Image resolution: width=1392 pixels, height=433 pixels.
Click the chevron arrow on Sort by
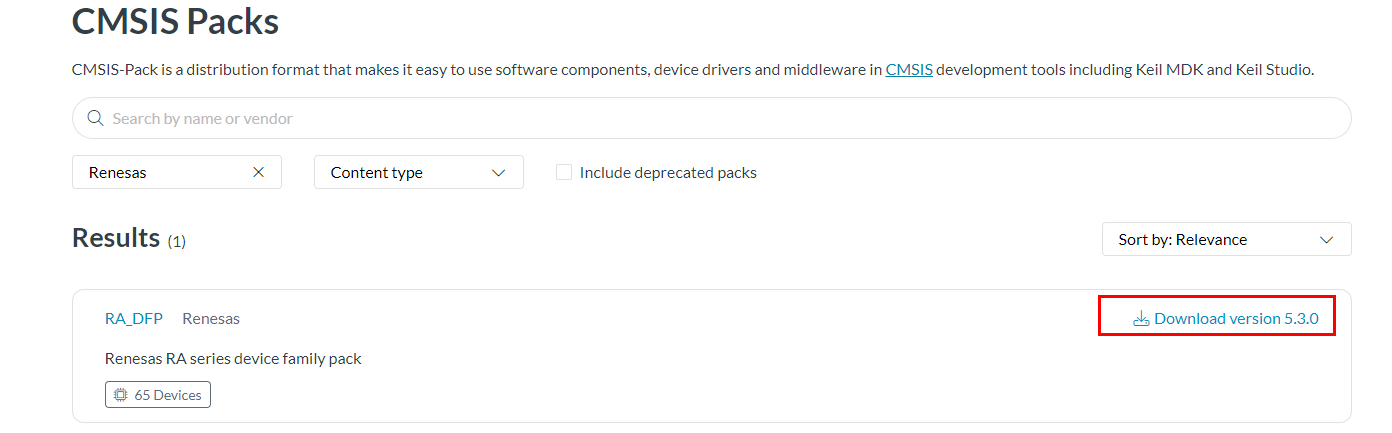pos(1326,240)
